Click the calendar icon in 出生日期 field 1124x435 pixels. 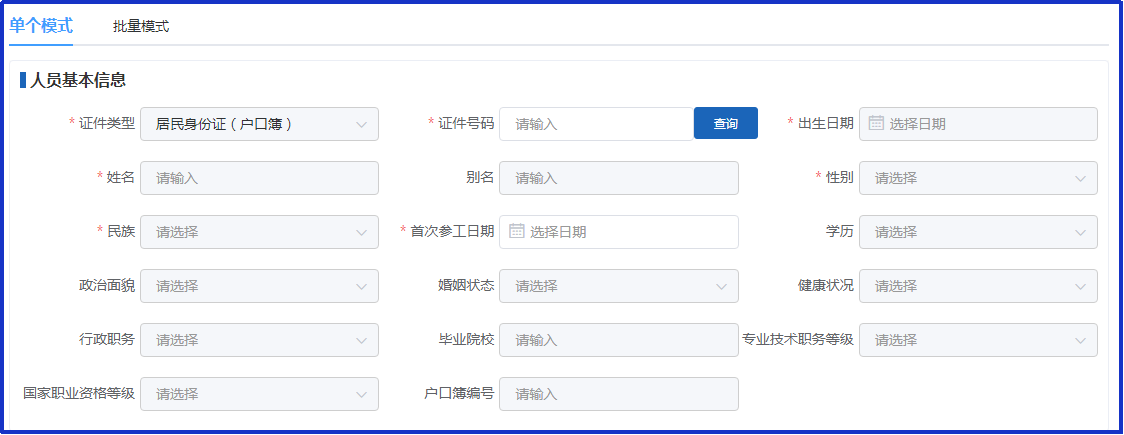(876, 123)
